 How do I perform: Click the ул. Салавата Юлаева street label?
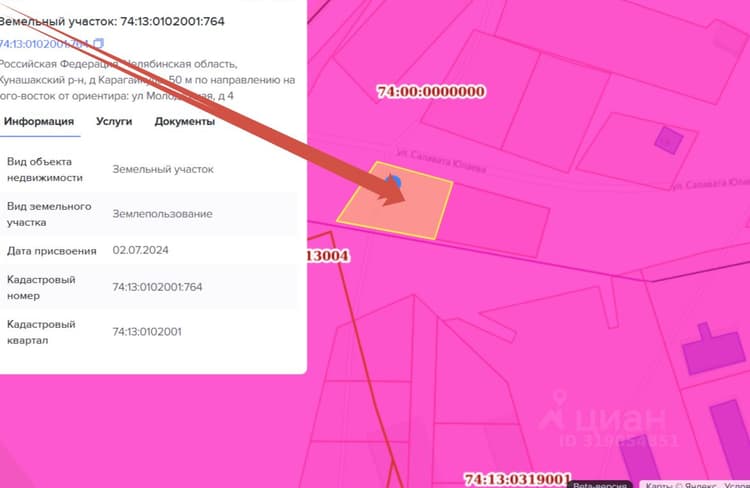[441, 161]
